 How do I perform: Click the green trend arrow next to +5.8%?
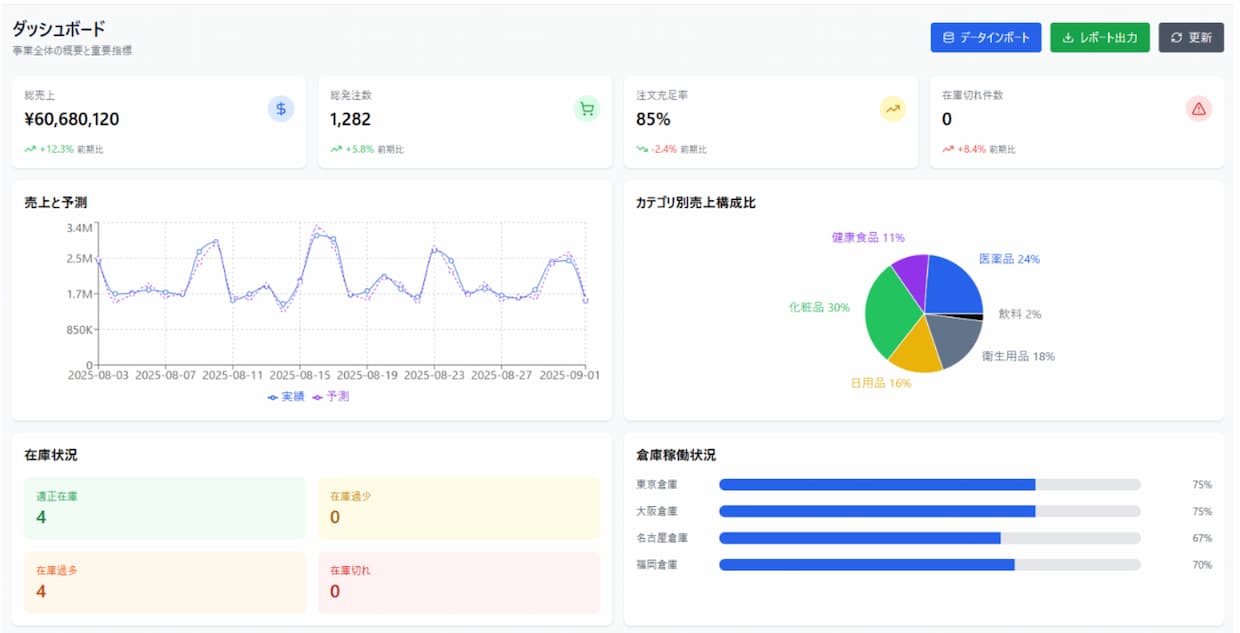click(x=336, y=149)
